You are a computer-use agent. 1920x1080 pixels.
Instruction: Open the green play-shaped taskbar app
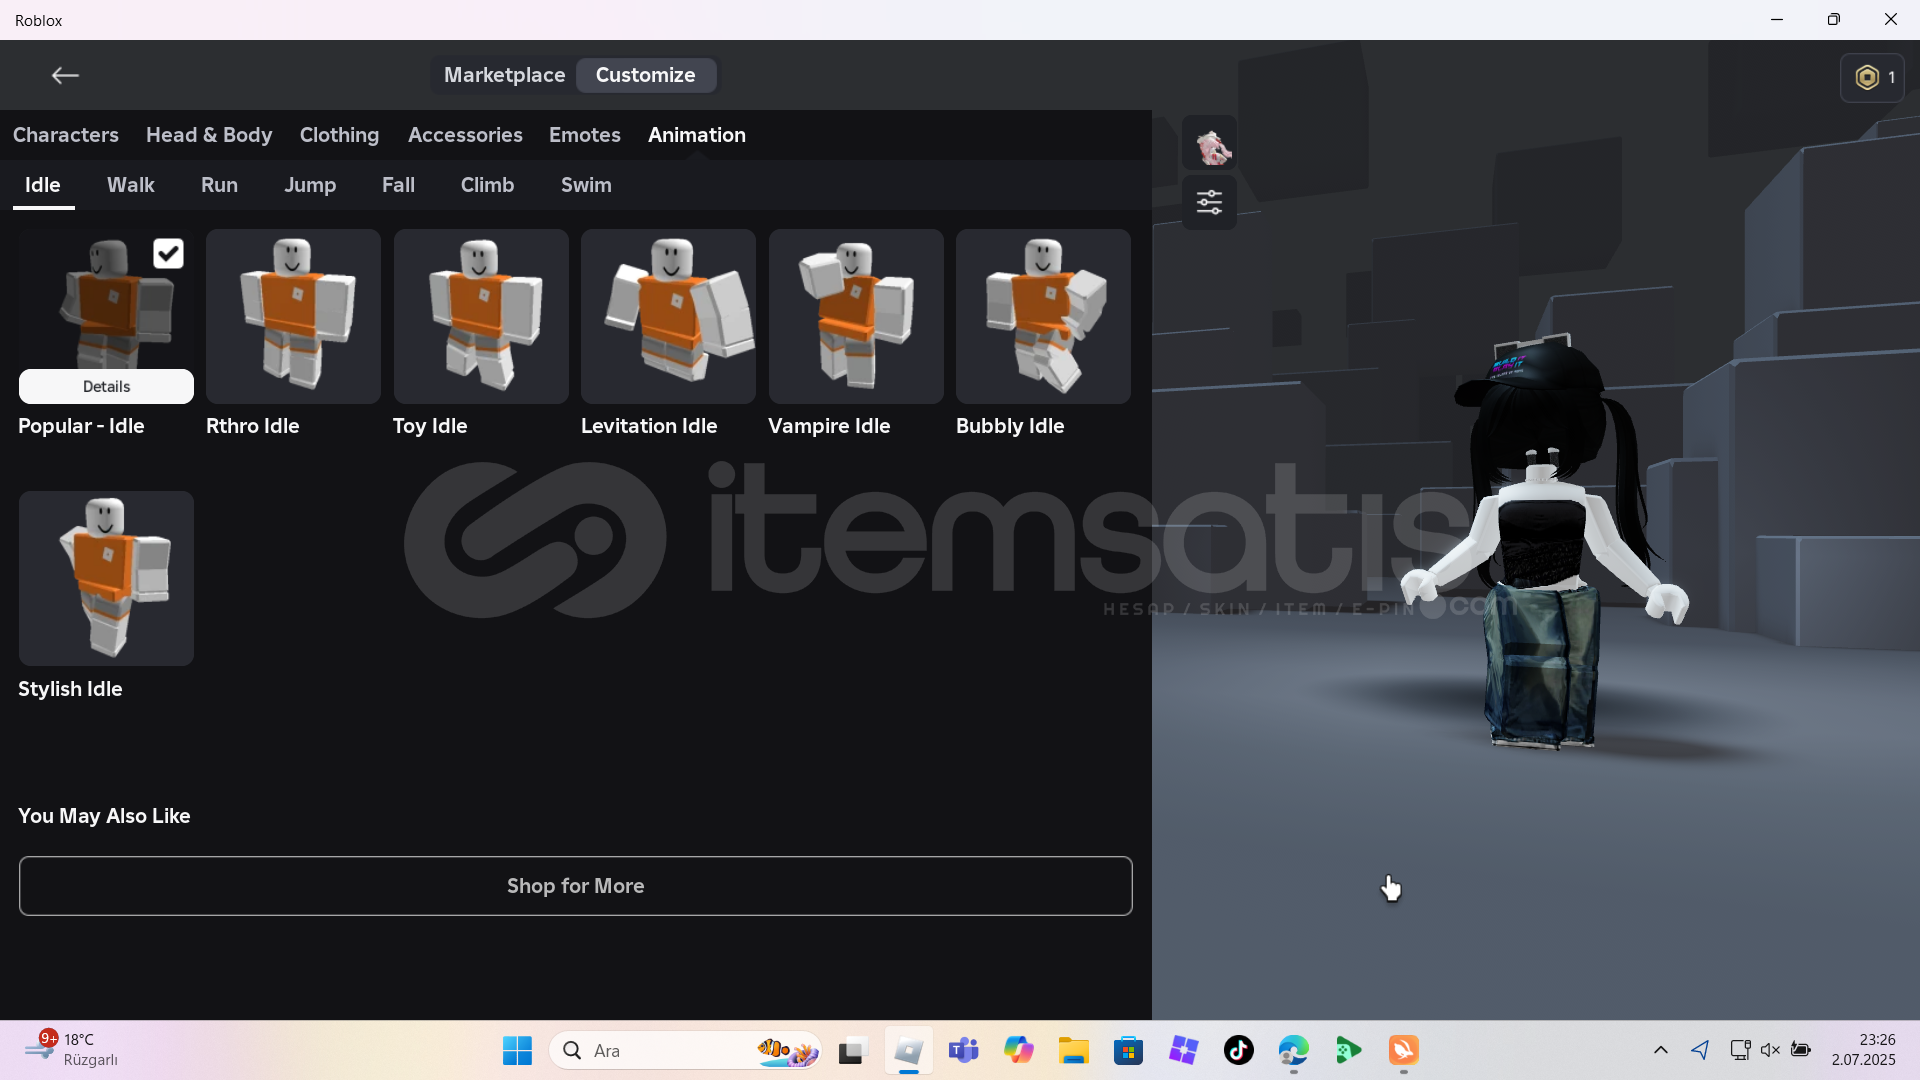click(1349, 1050)
